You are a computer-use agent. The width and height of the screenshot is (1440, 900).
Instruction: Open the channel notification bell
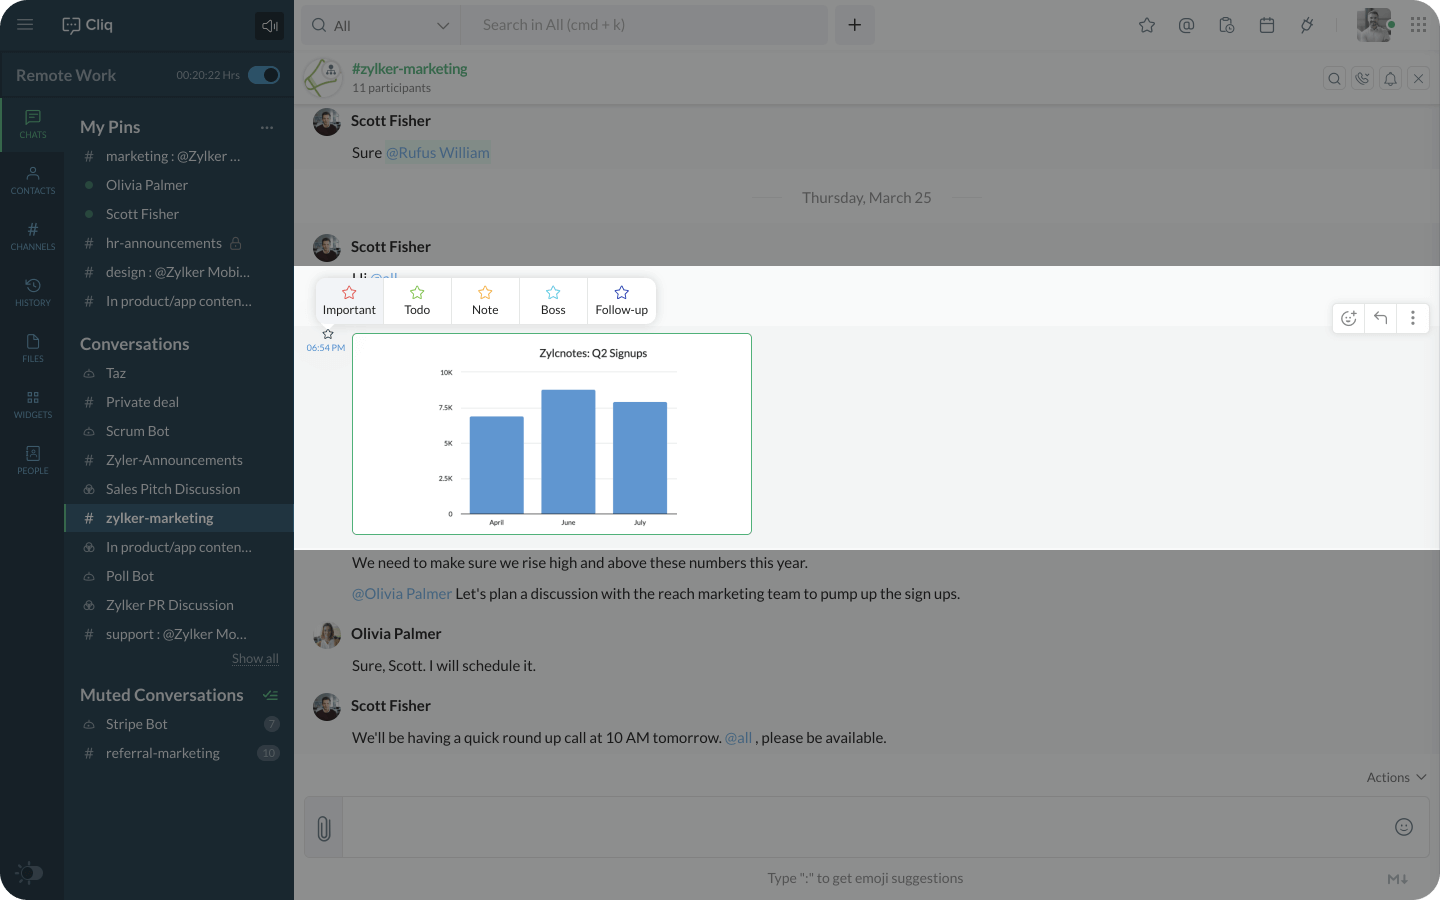pyautogui.click(x=1390, y=79)
